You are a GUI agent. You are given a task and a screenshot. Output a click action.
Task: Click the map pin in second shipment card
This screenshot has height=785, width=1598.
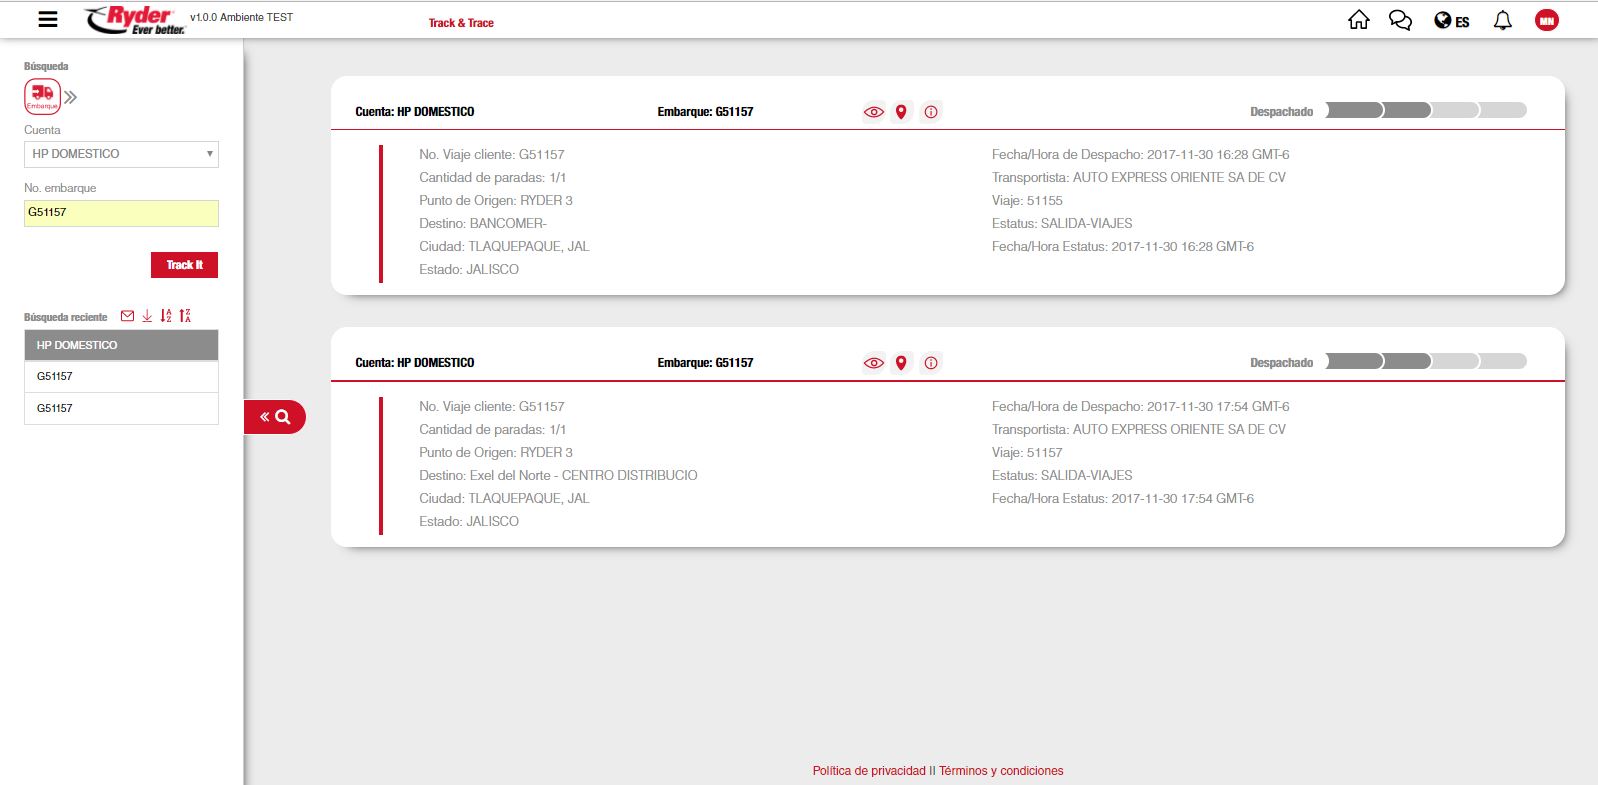[x=901, y=363]
